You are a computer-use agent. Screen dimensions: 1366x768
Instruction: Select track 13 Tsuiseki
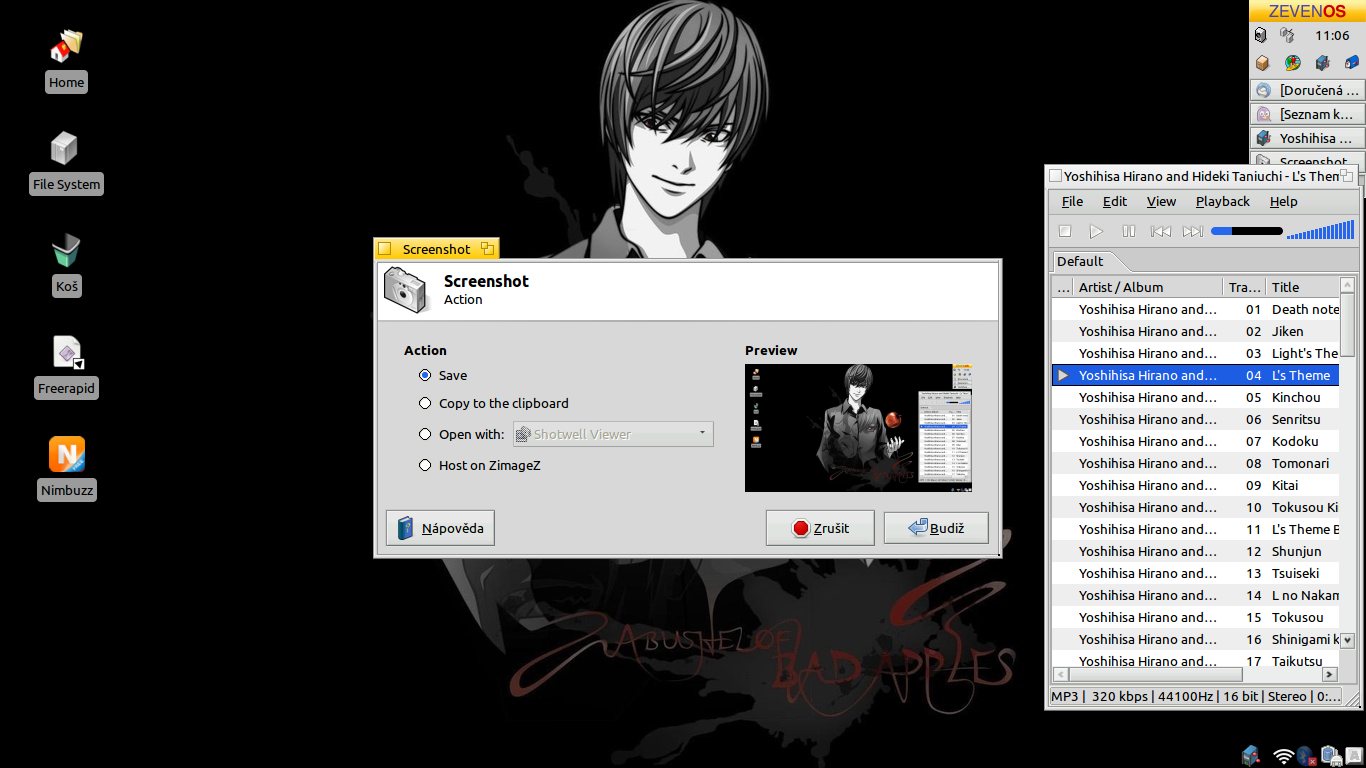pos(1195,573)
